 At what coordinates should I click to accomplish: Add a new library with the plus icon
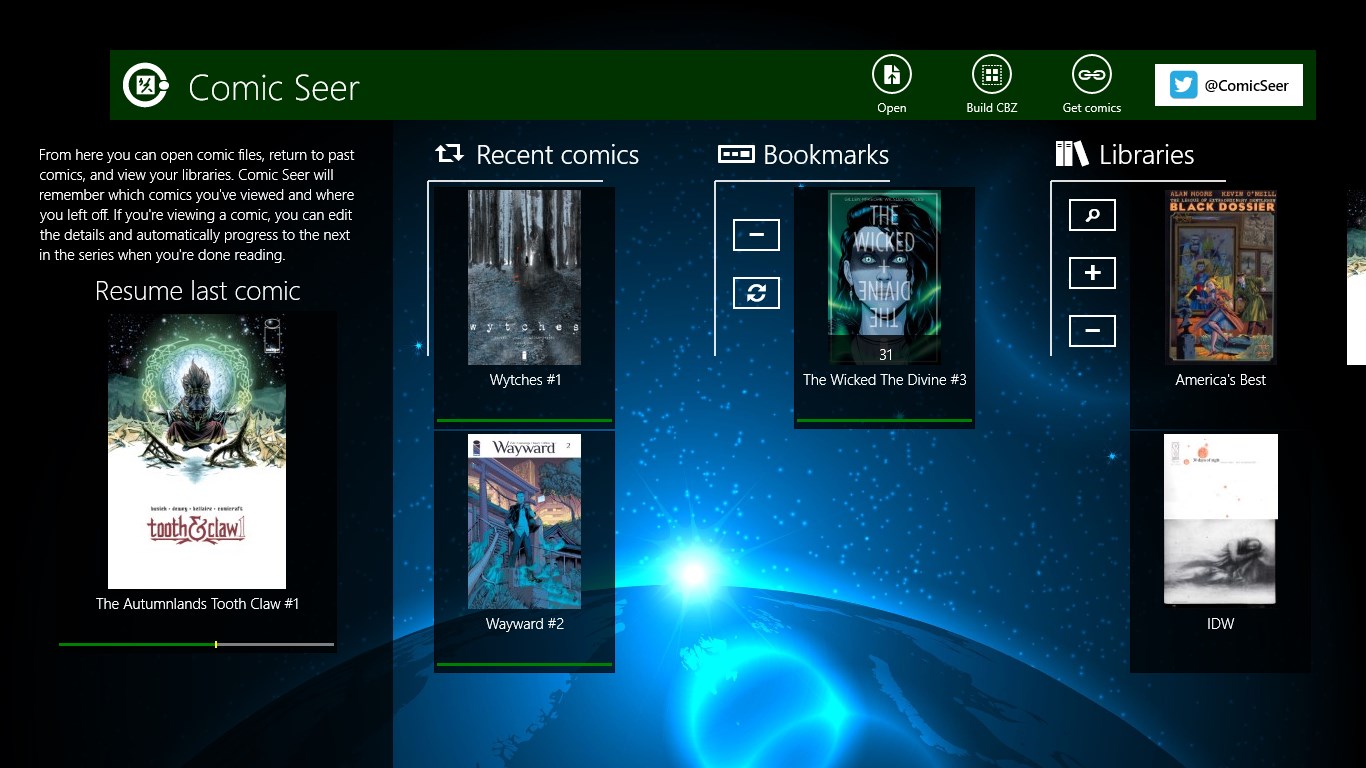1091,272
